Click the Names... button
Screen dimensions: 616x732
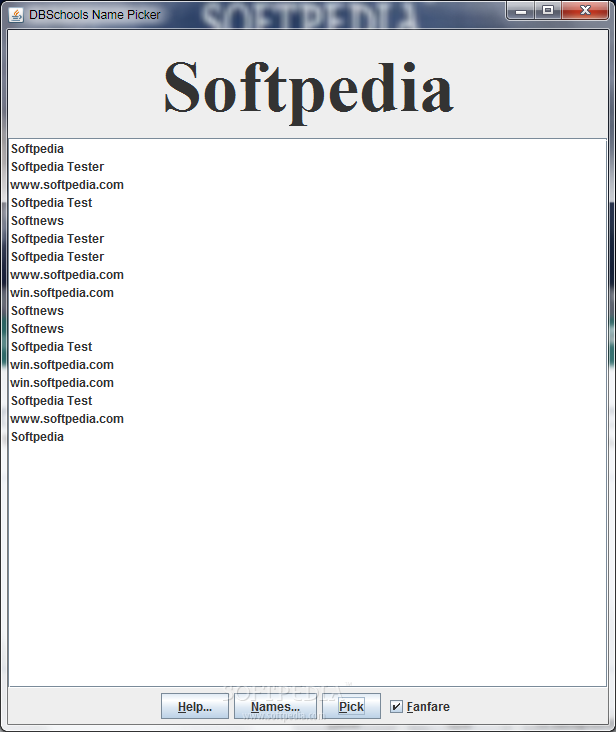pos(275,706)
